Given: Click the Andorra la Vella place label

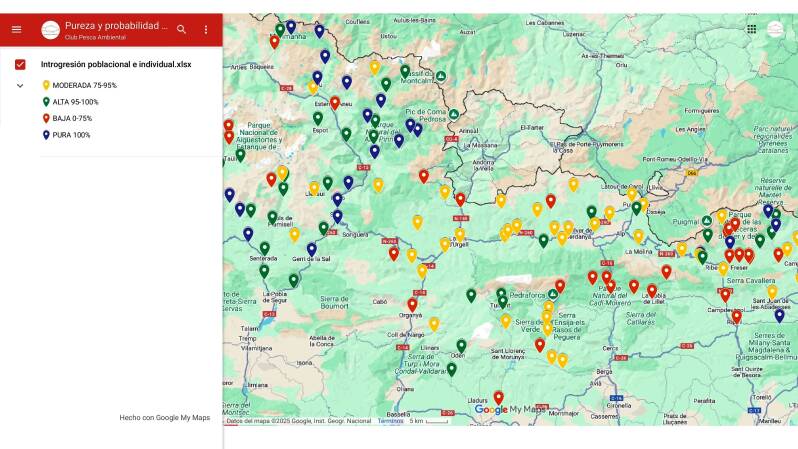Looking at the screenshot, I should coord(483,165).
